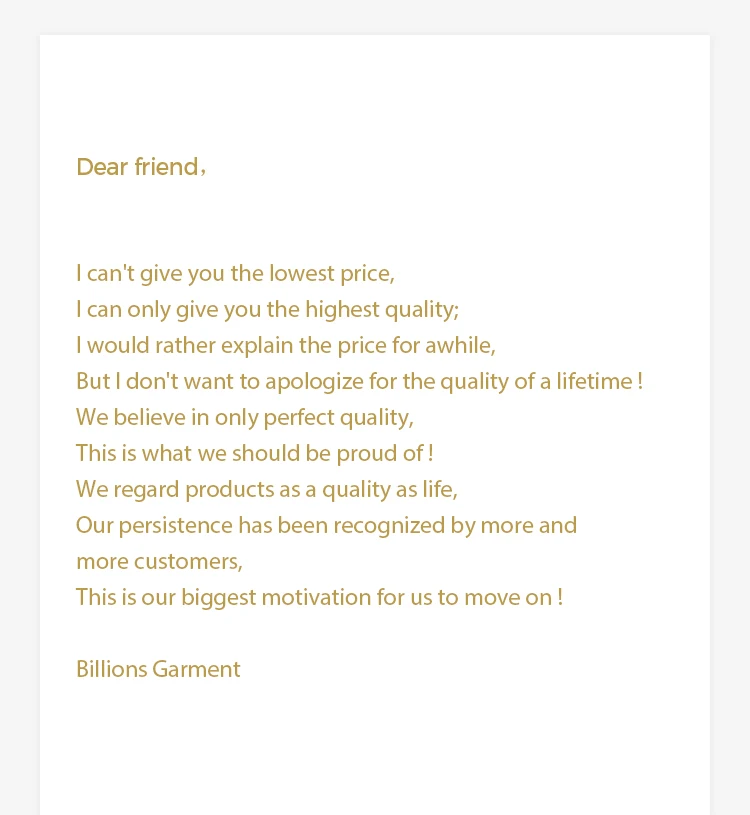Click the word "motivation" in the letter

point(315,597)
